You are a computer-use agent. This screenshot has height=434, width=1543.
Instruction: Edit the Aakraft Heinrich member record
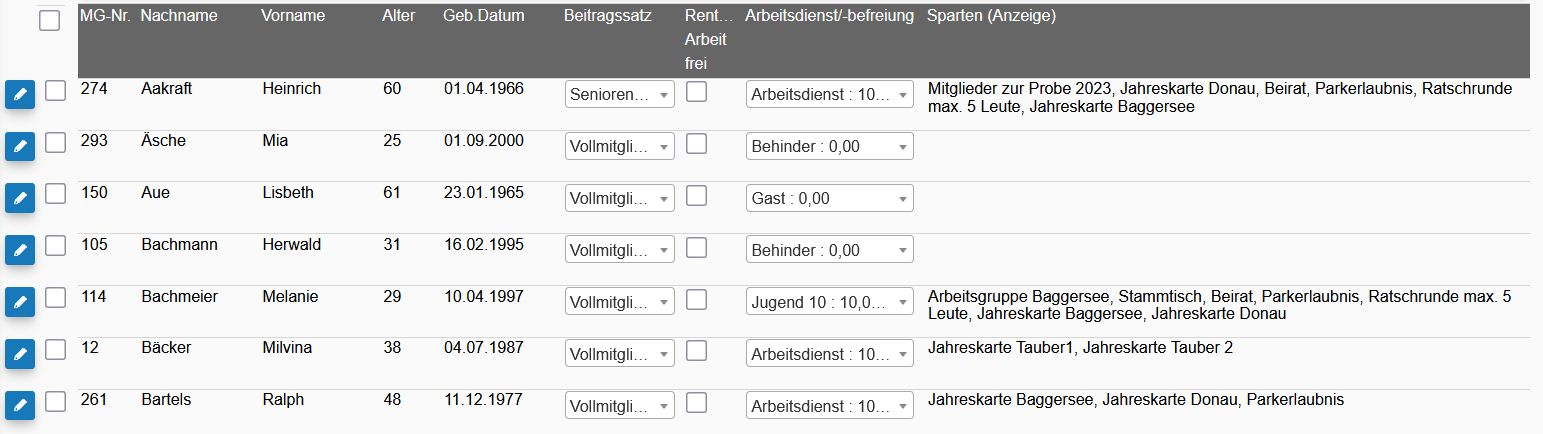point(20,95)
